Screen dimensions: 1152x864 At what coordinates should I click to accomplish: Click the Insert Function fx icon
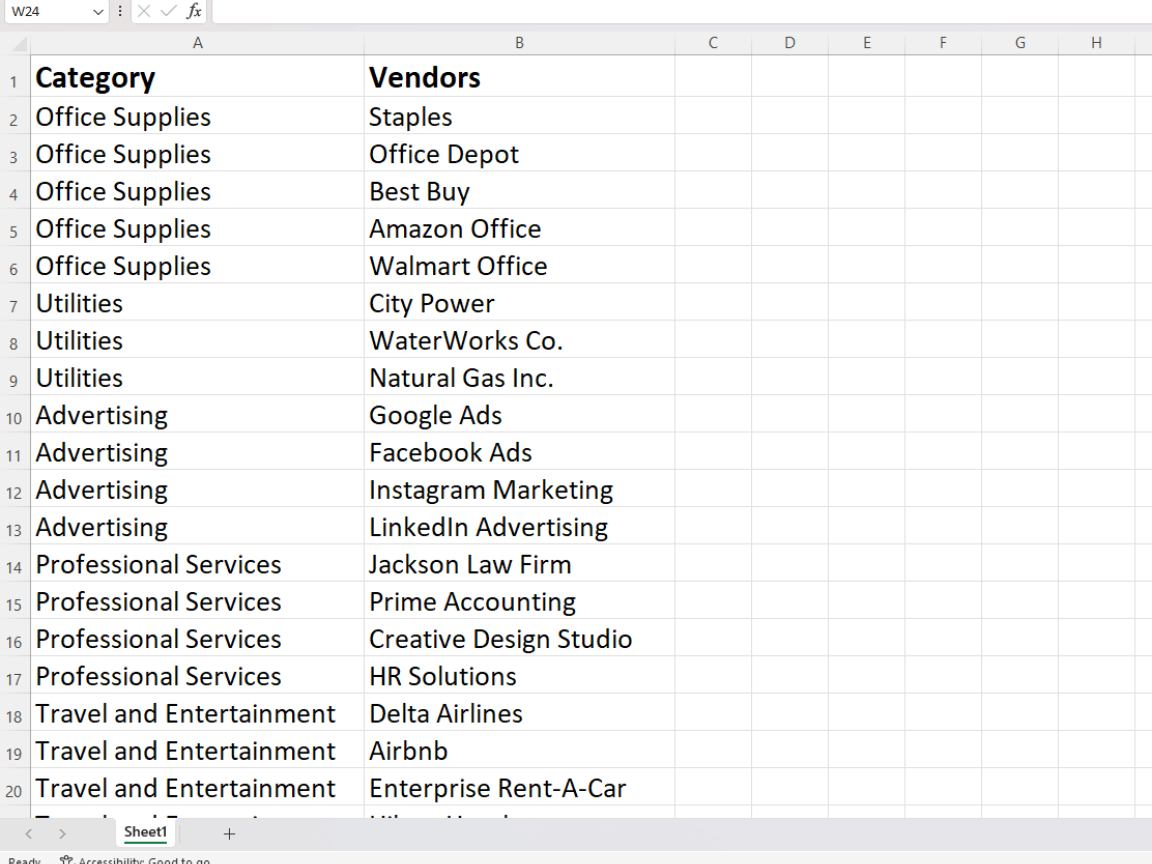[194, 11]
